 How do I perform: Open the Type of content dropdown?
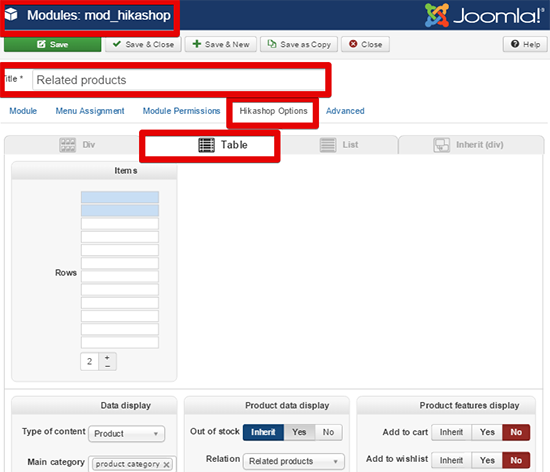pyautogui.click(x=126, y=434)
